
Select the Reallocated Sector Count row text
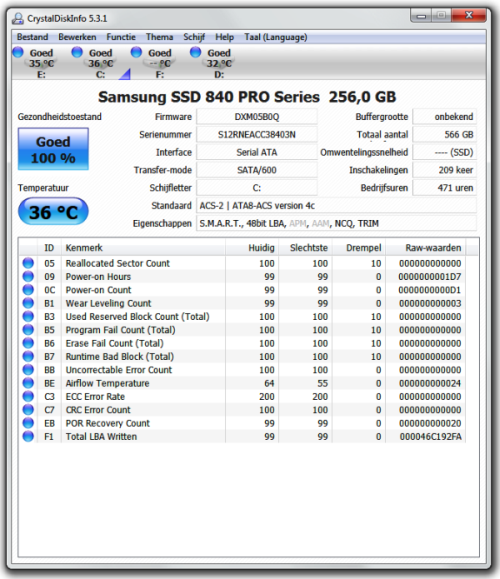click(118, 263)
